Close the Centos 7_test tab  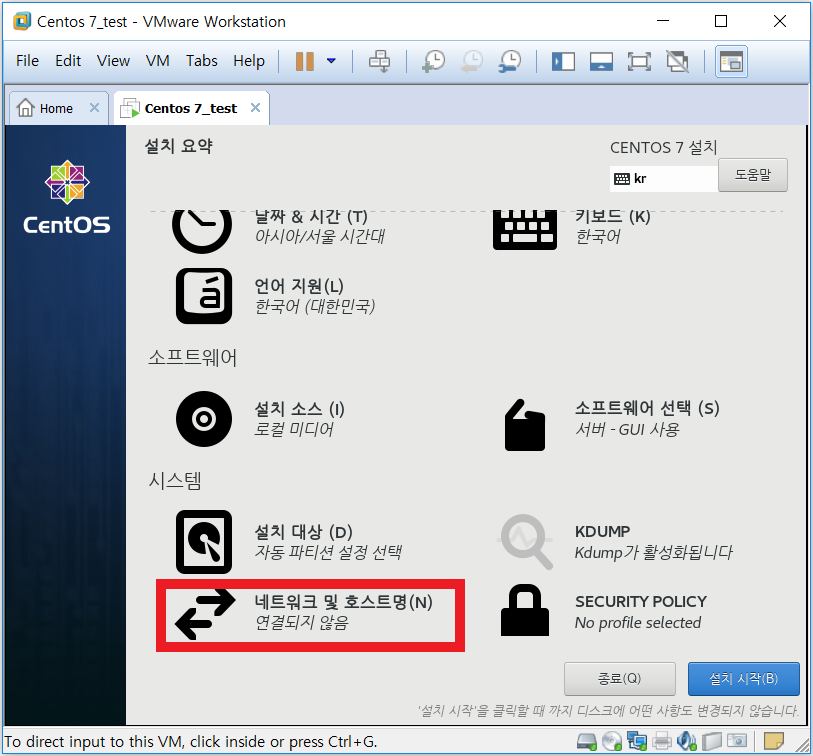[255, 108]
